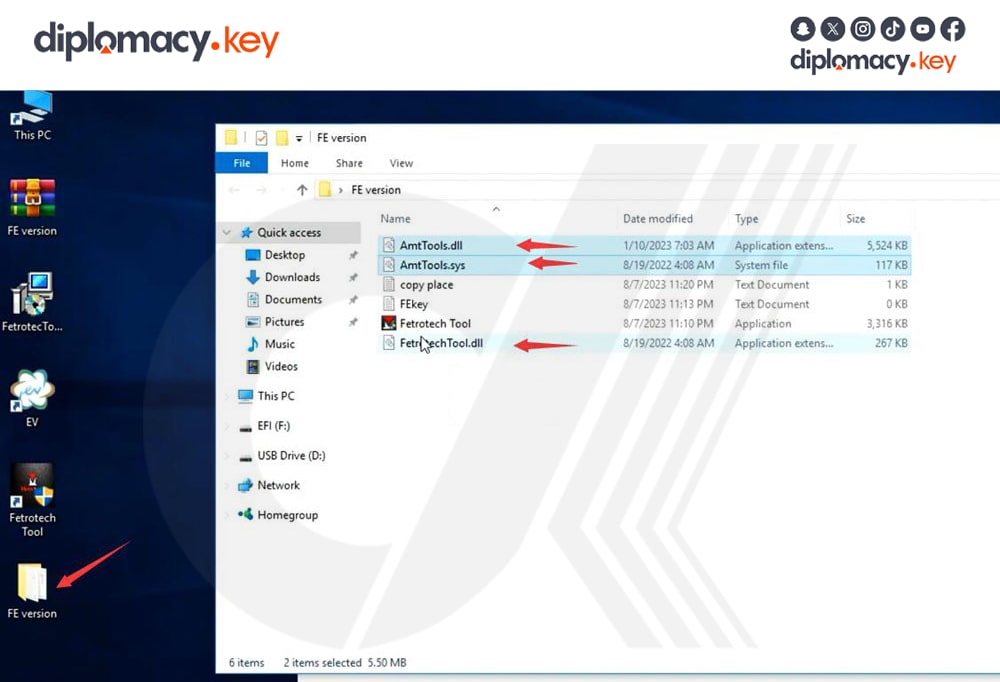Open the Instagram icon in the header
This screenshot has height=682, width=1000.
pyautogui.click(x=862, y=28)
